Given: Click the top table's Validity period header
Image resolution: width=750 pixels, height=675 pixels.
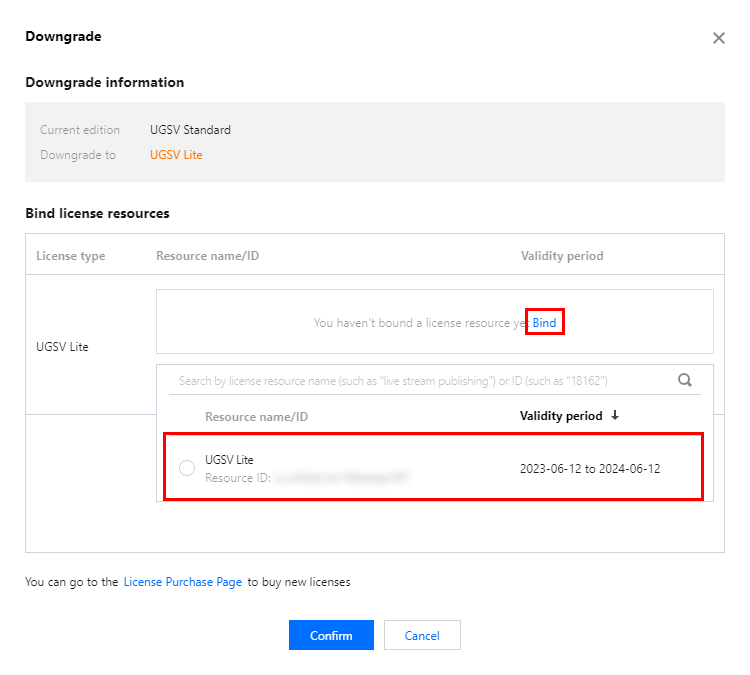Looking at the screenshot, I should point(562,256).
